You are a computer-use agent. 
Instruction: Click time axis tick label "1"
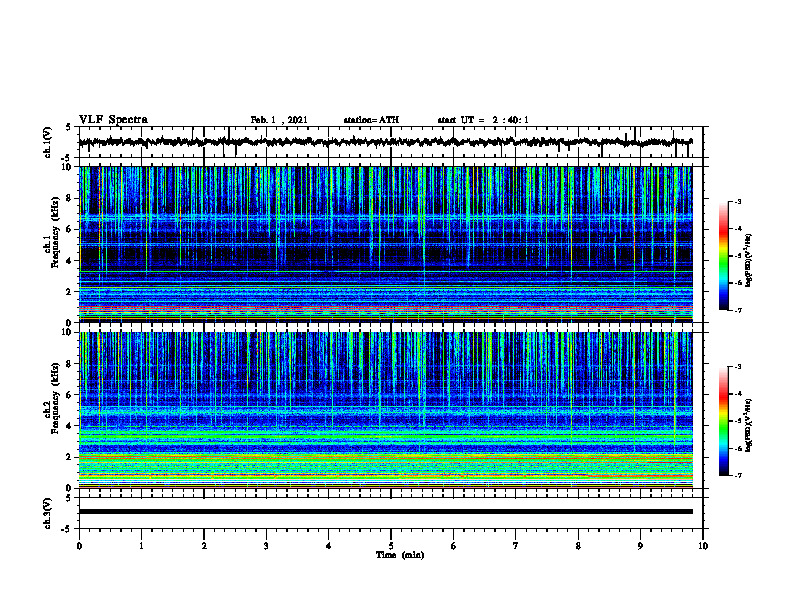[141, 546]
